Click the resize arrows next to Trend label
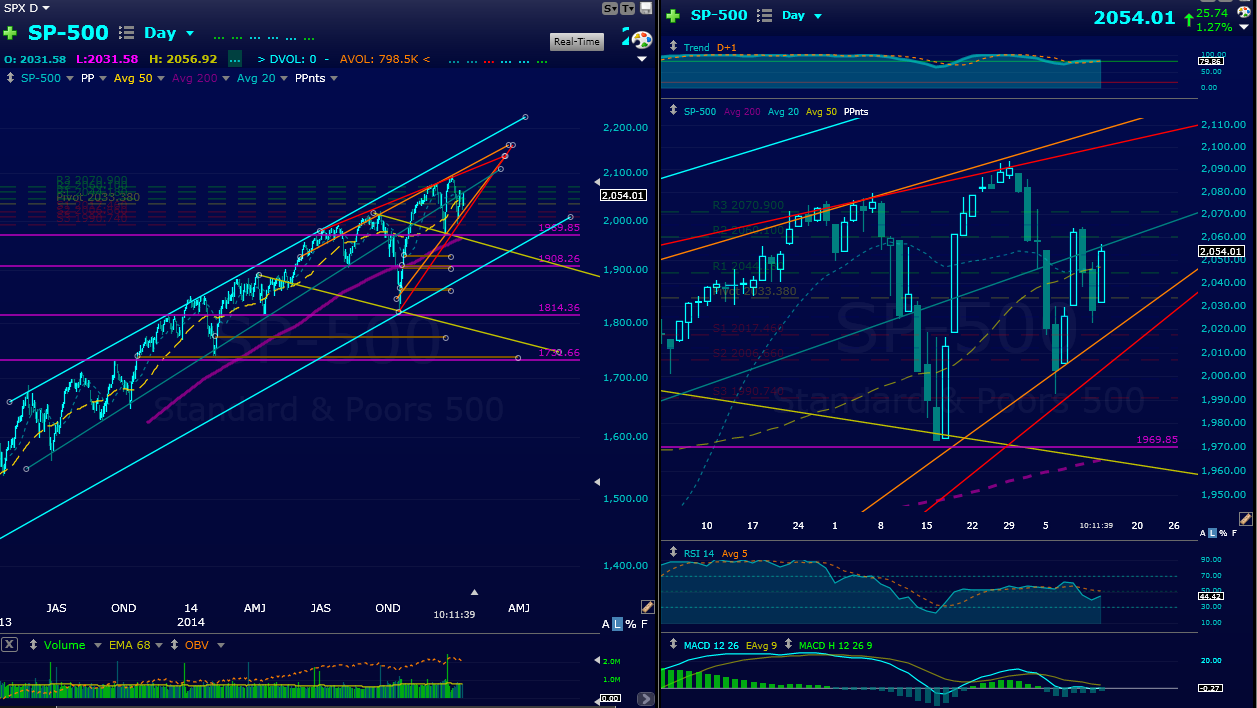The width and height of the screenshot is (1257, 708). pos(674,47)
